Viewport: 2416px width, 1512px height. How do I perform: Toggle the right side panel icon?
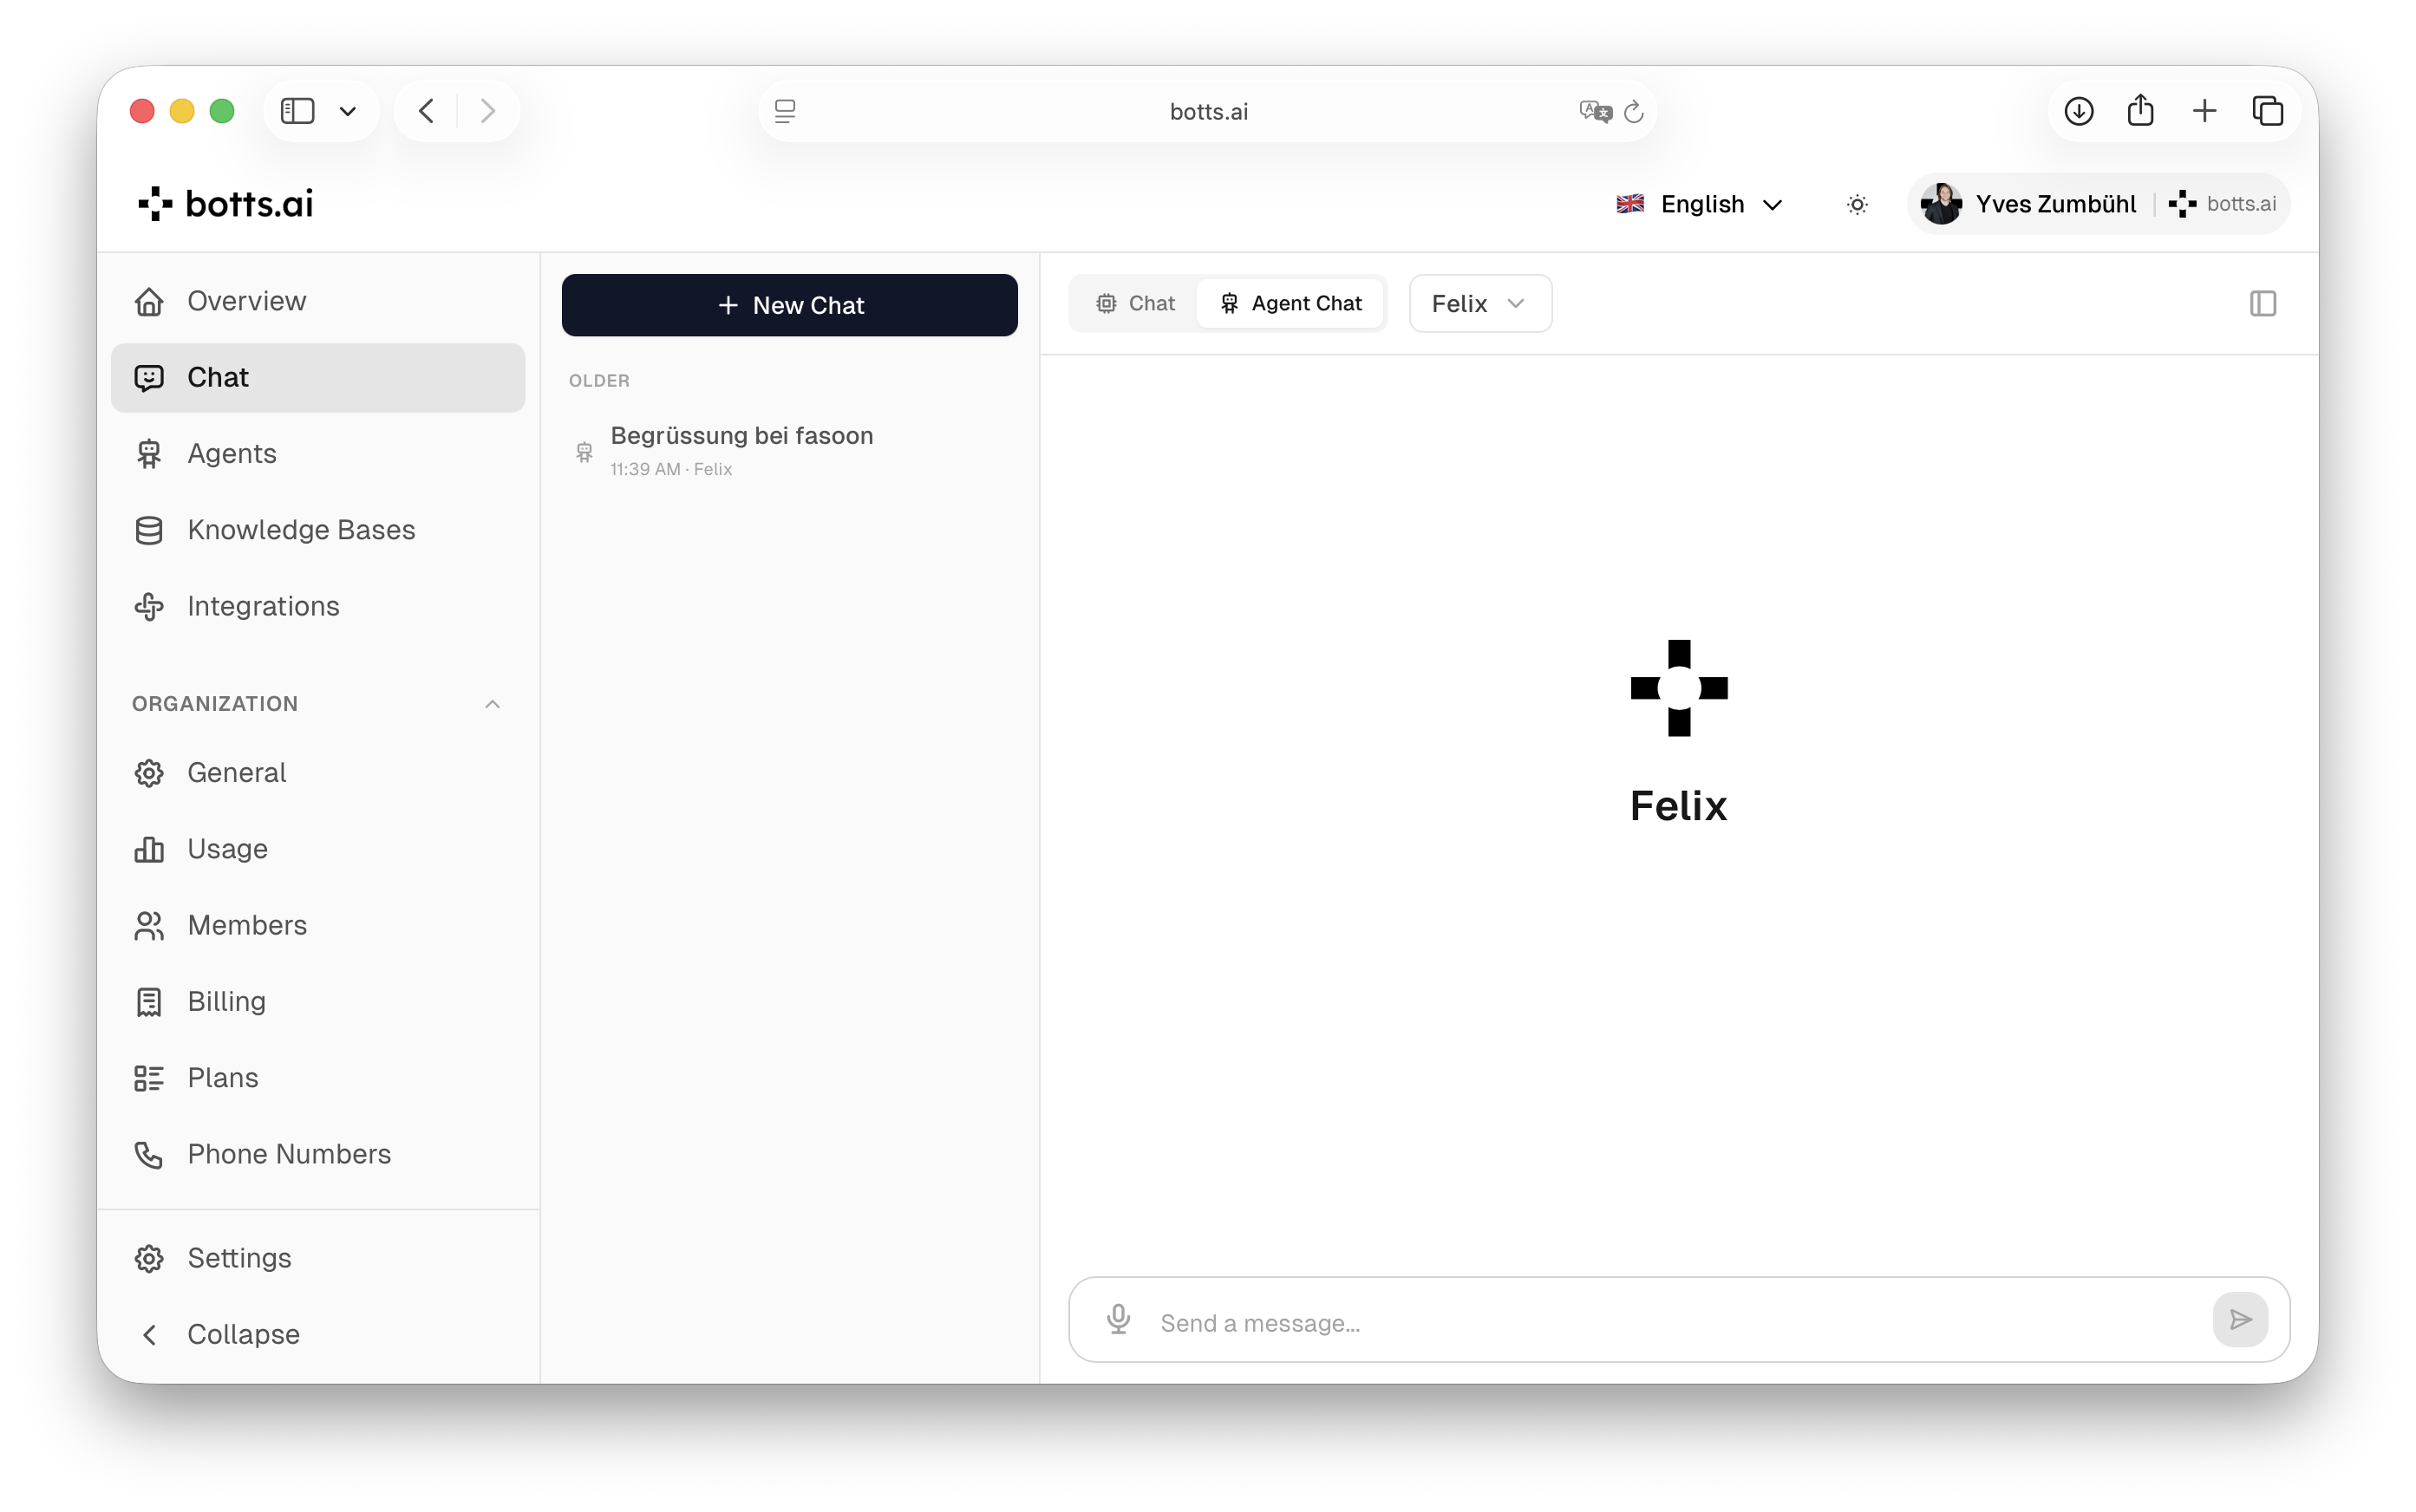[2263, 303]
